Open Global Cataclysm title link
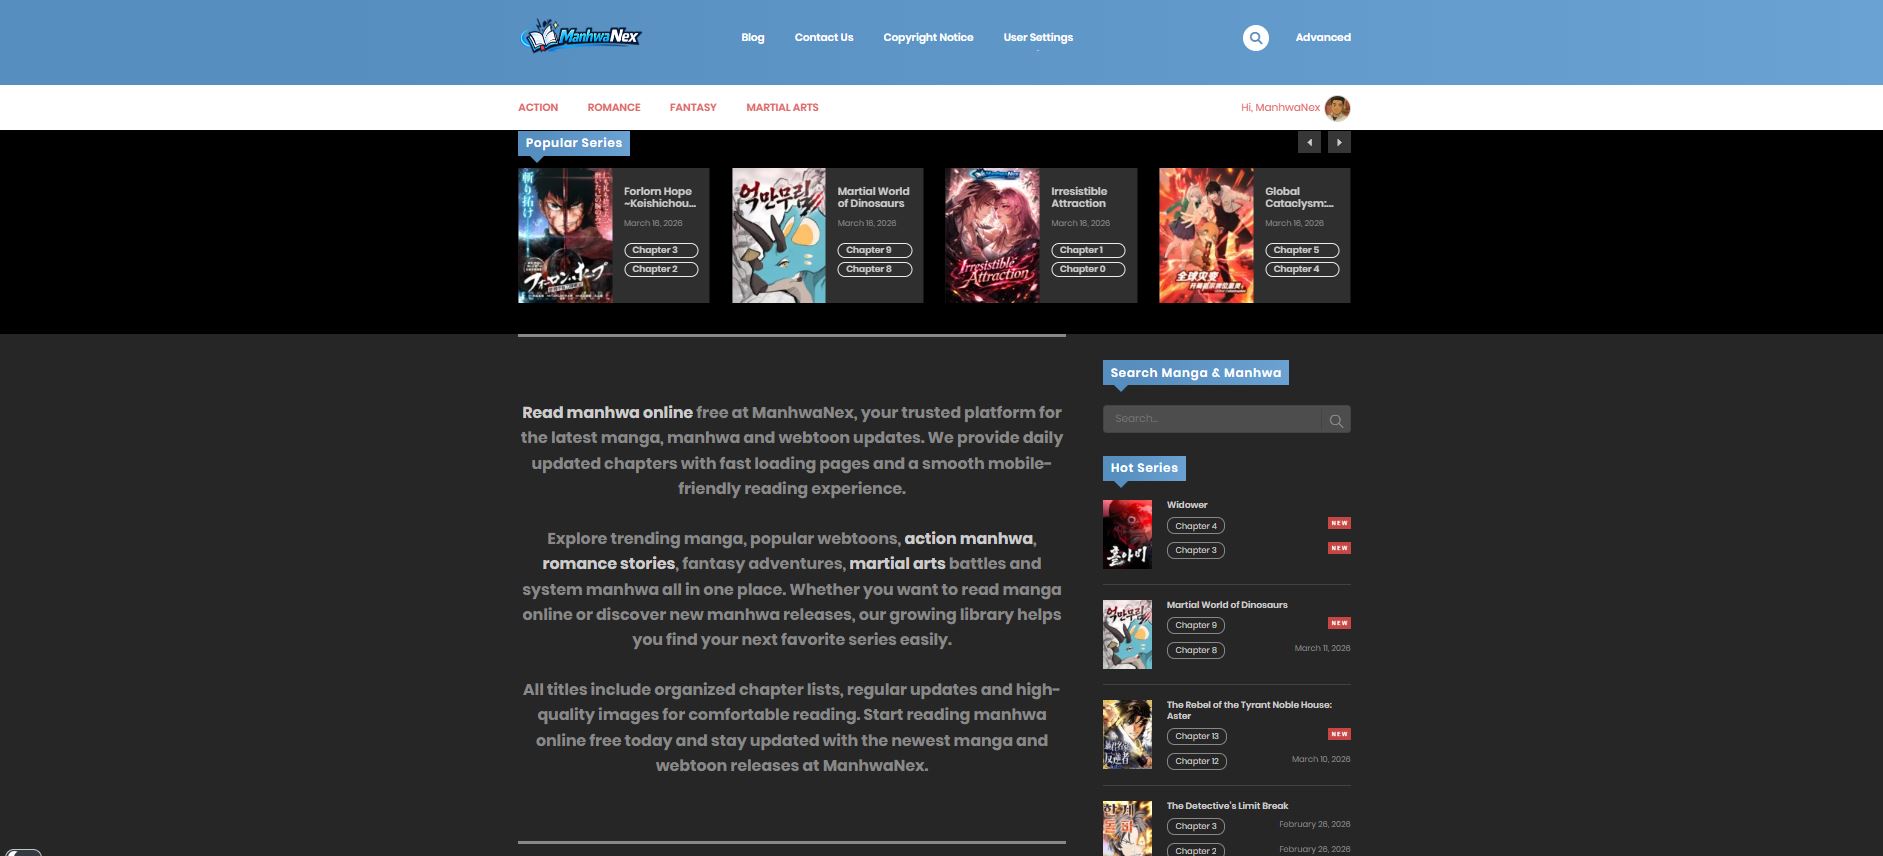 (1299, 197)
